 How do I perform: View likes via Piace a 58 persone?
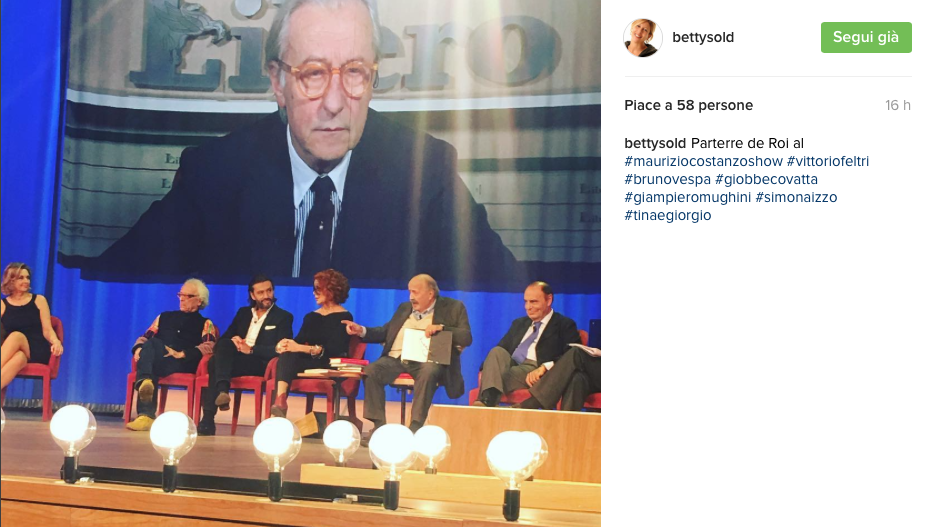688,105
